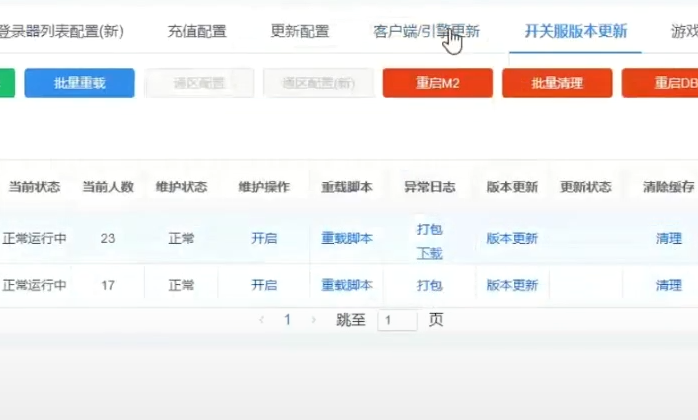The width and height of the screenshot is (698, 420).
Task: Click the next page arrow in pagination
Action: [313, 320]
